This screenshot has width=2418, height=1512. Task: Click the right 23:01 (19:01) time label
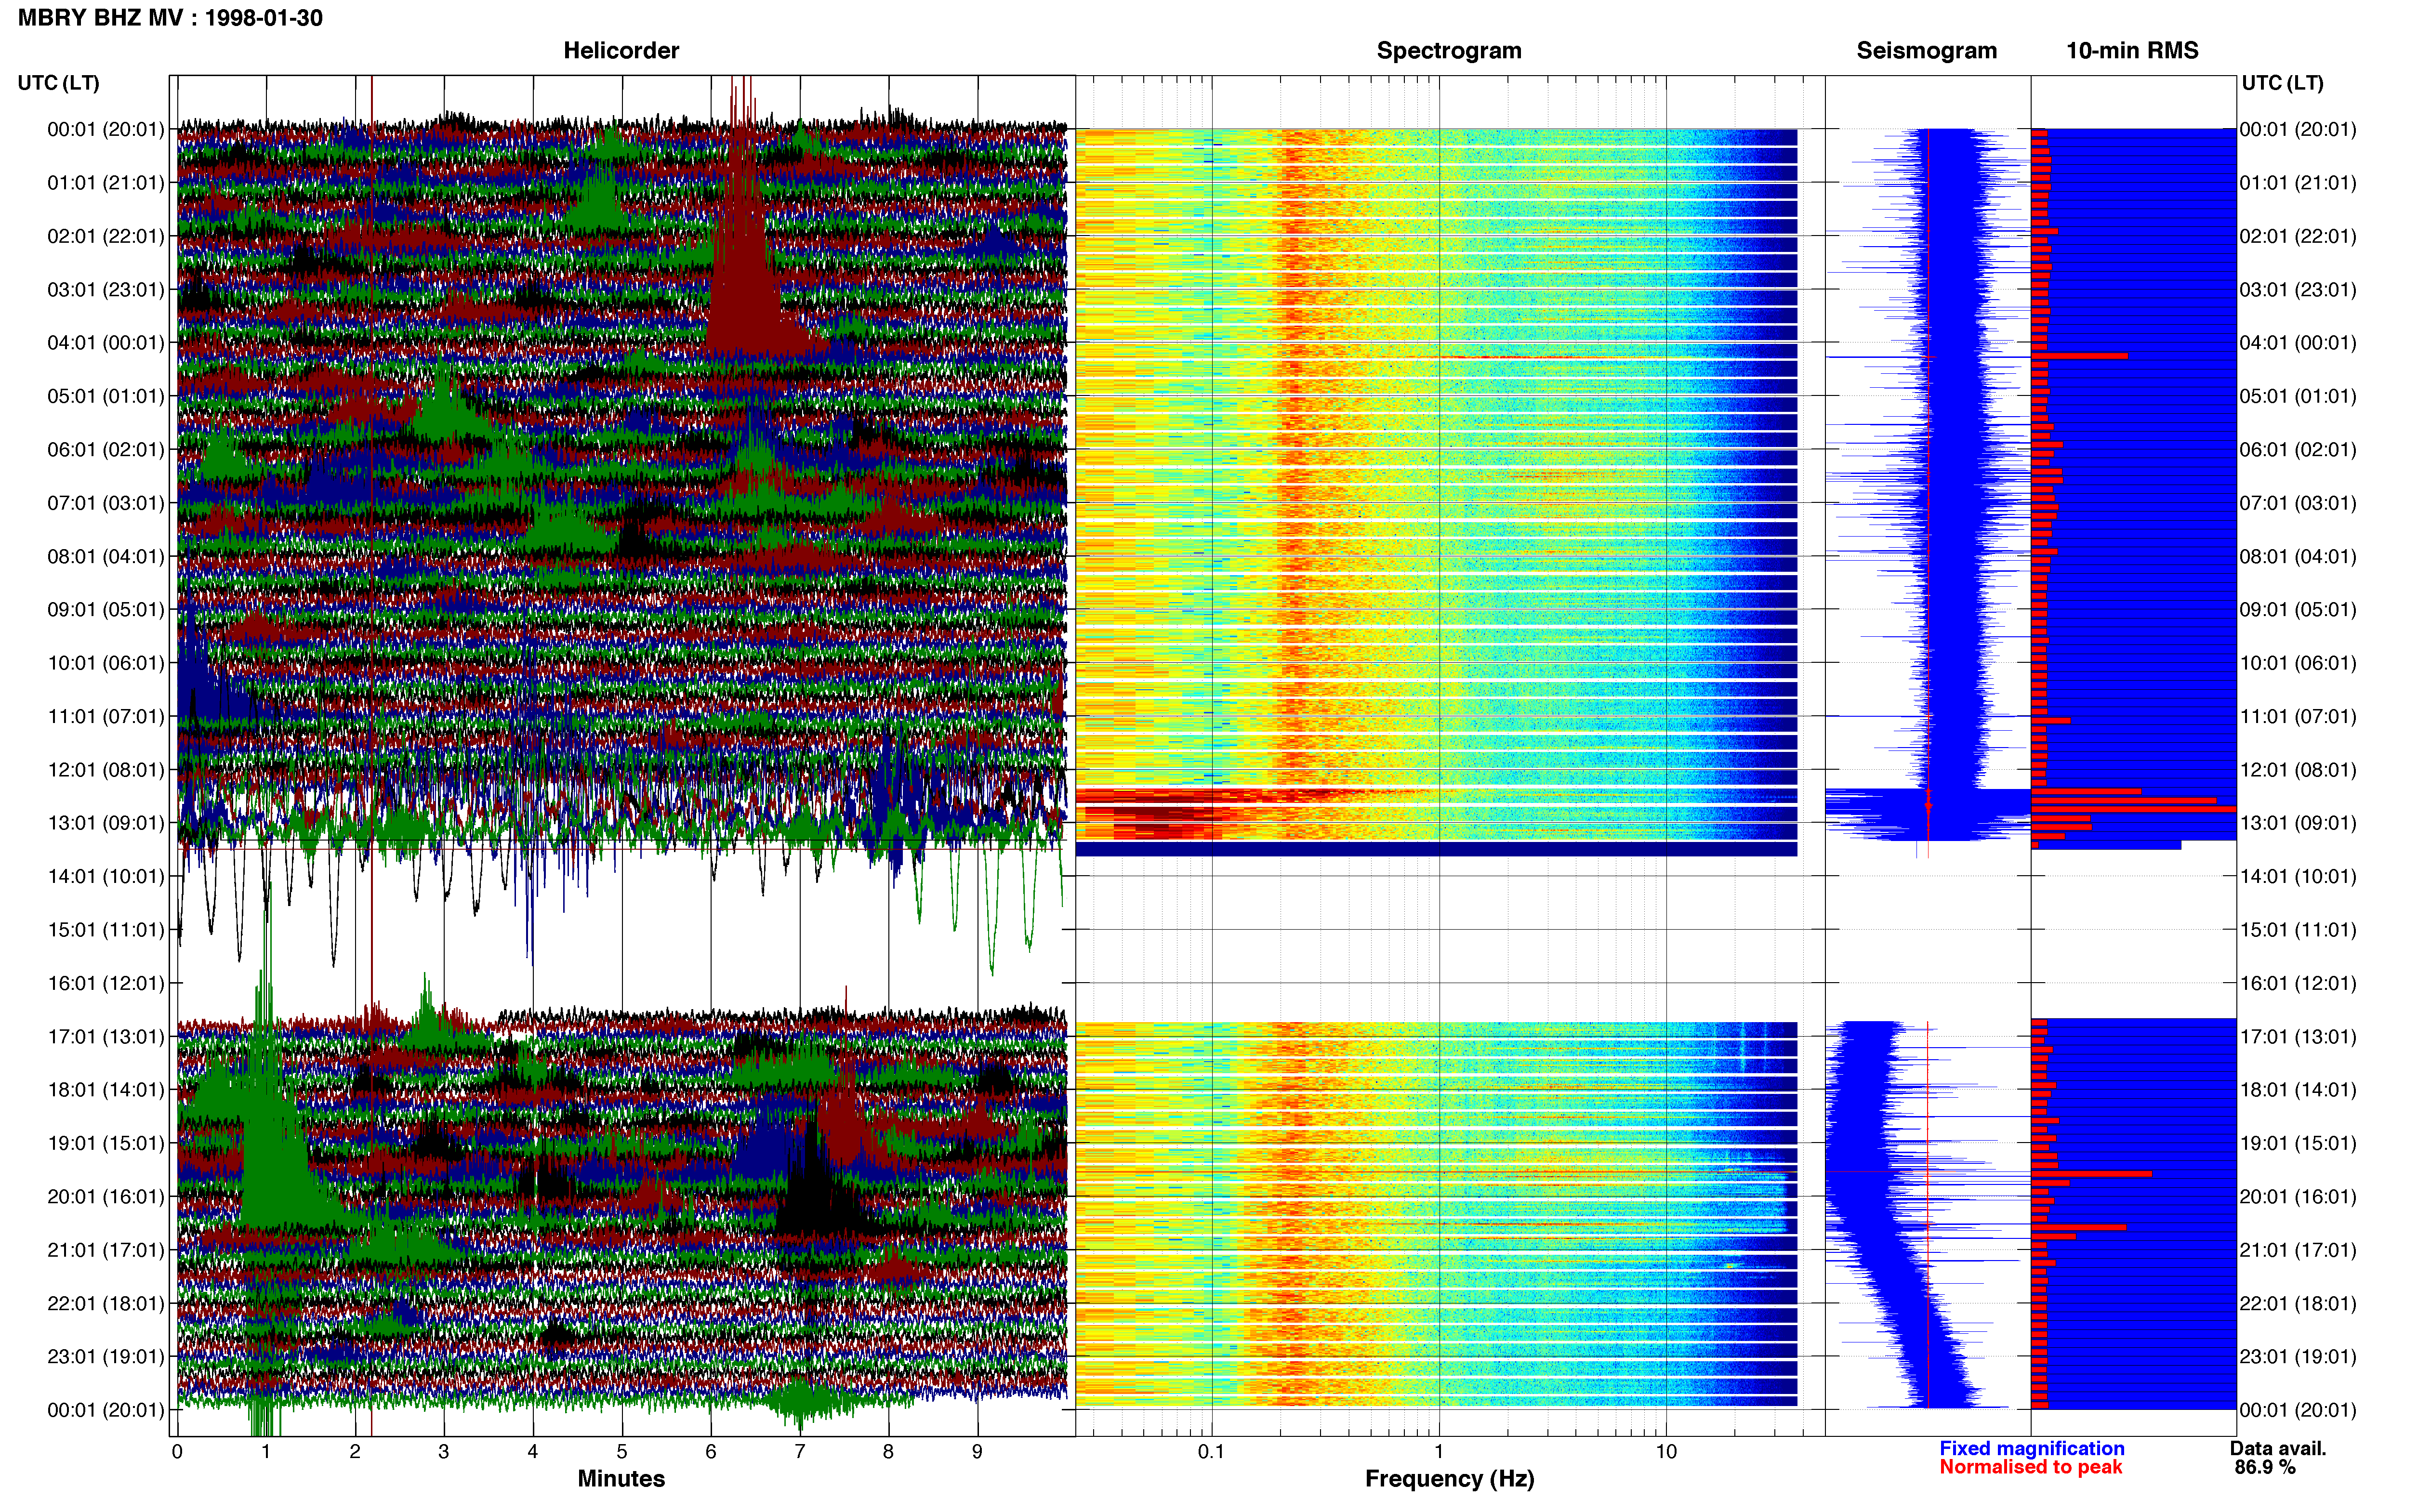(2298, 1357)
